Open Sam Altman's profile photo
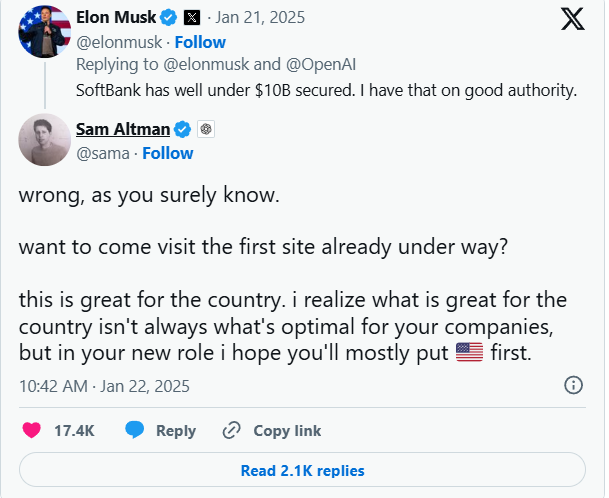This screenshot has width=609, height=498. (45, 140)
